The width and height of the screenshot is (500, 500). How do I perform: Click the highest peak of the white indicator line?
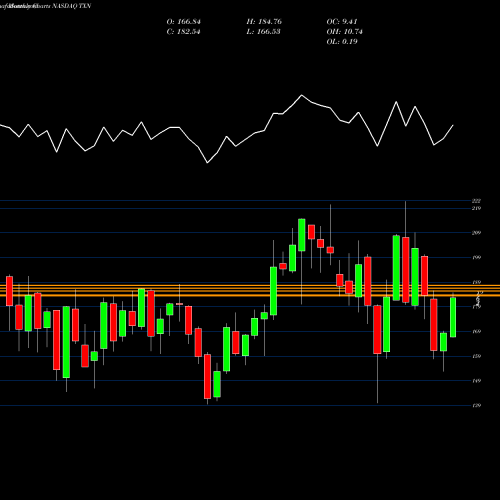[x=302, y=95]
